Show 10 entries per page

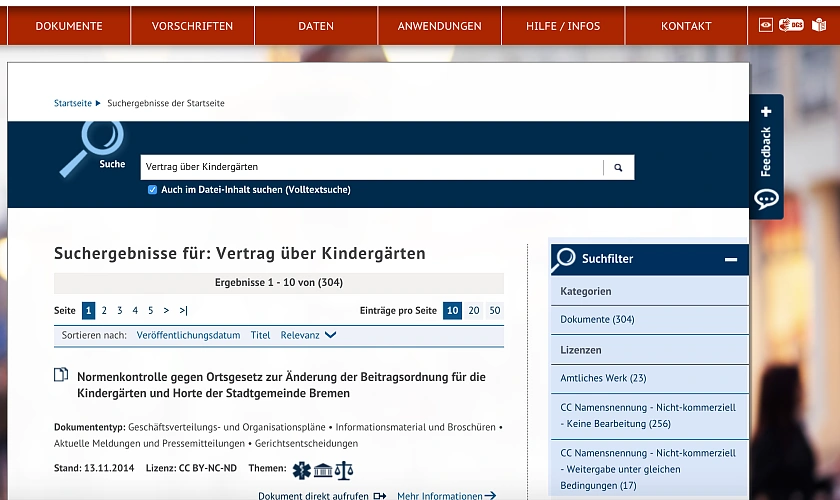453,310
